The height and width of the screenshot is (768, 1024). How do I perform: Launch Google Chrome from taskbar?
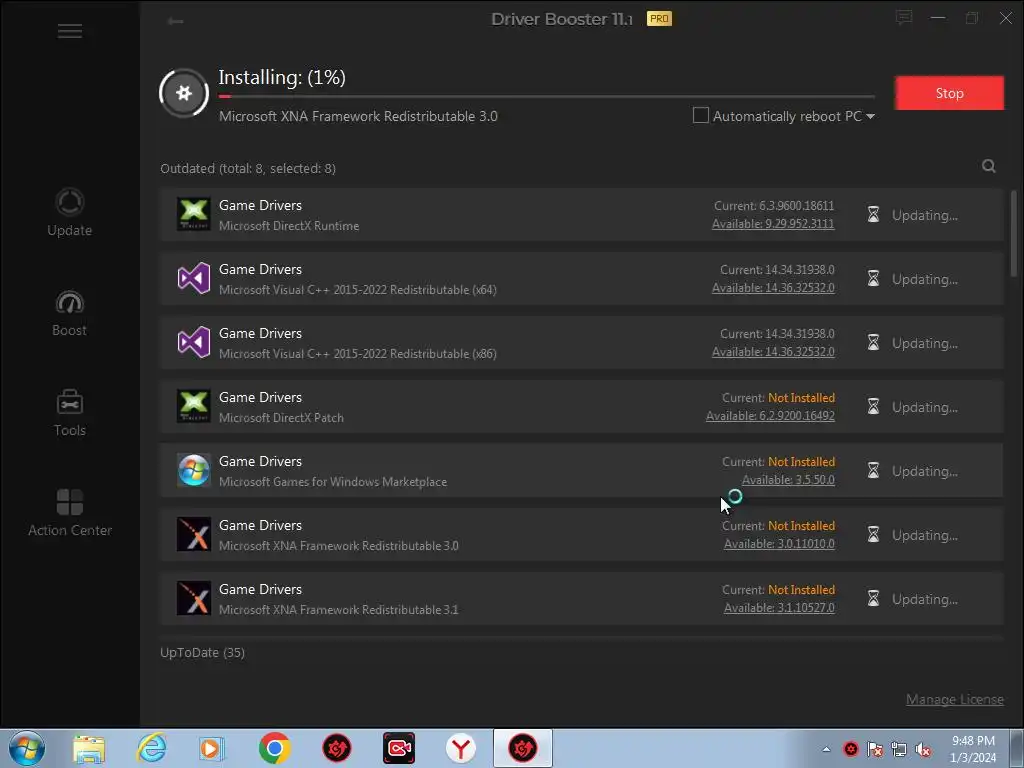(274, 748)
